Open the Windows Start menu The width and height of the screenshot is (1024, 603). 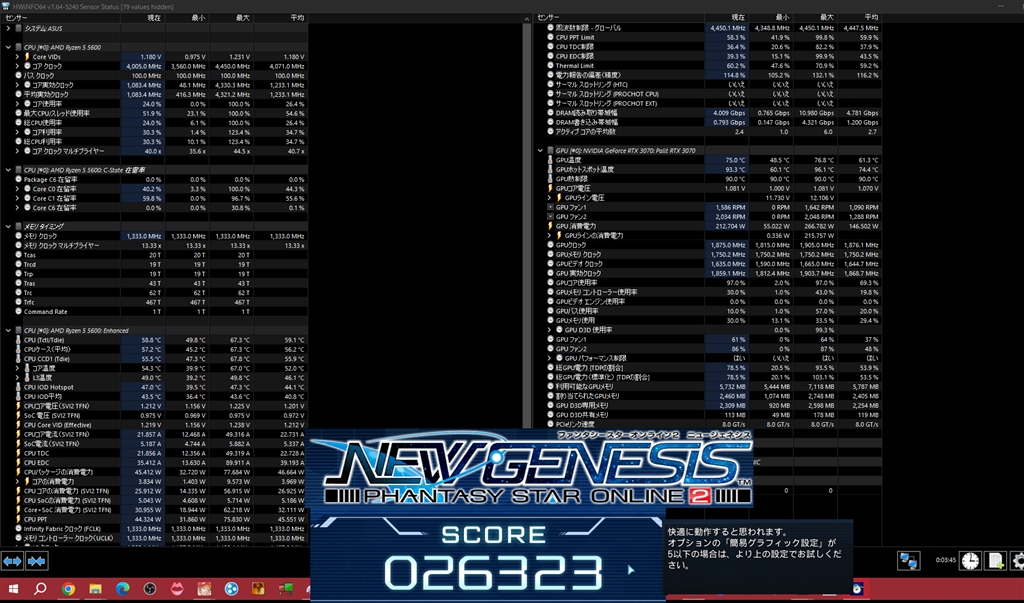(12, 589)
